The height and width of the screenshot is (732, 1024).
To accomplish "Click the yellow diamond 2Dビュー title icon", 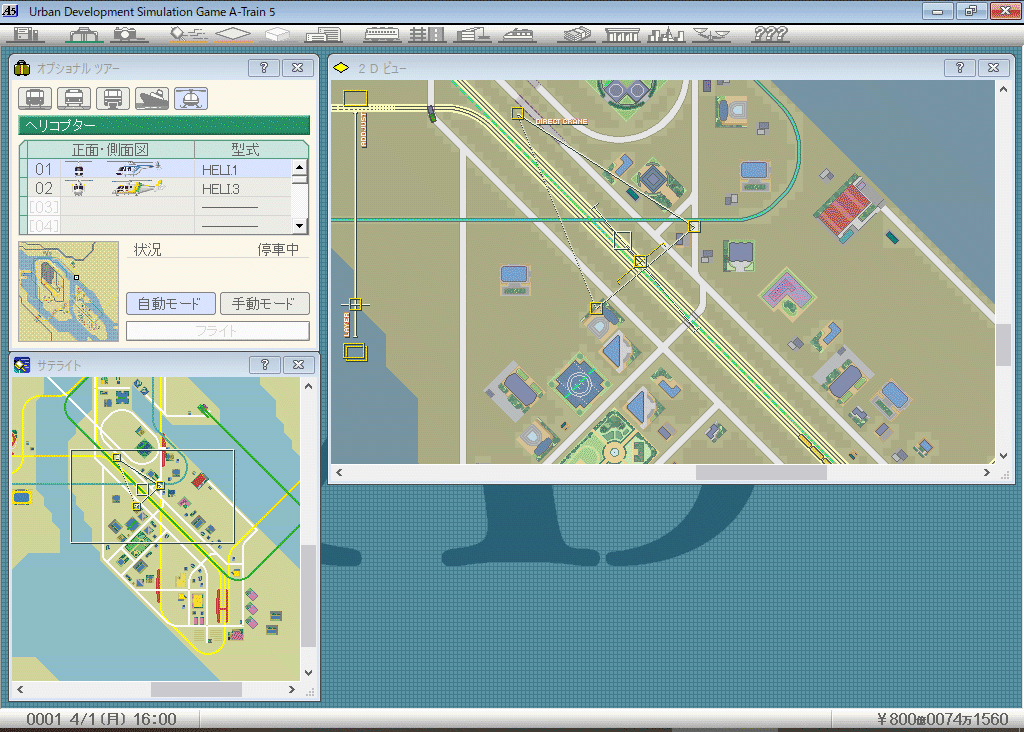I will (341, 68).
